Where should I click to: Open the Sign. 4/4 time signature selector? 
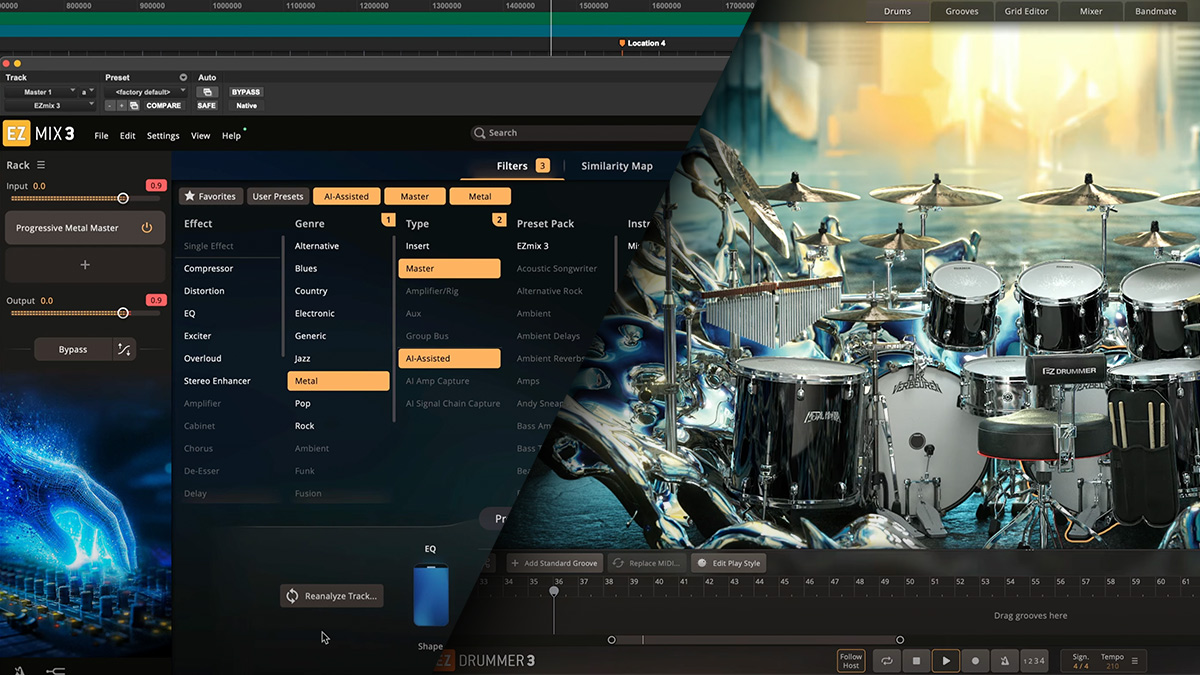point(1082,661)
